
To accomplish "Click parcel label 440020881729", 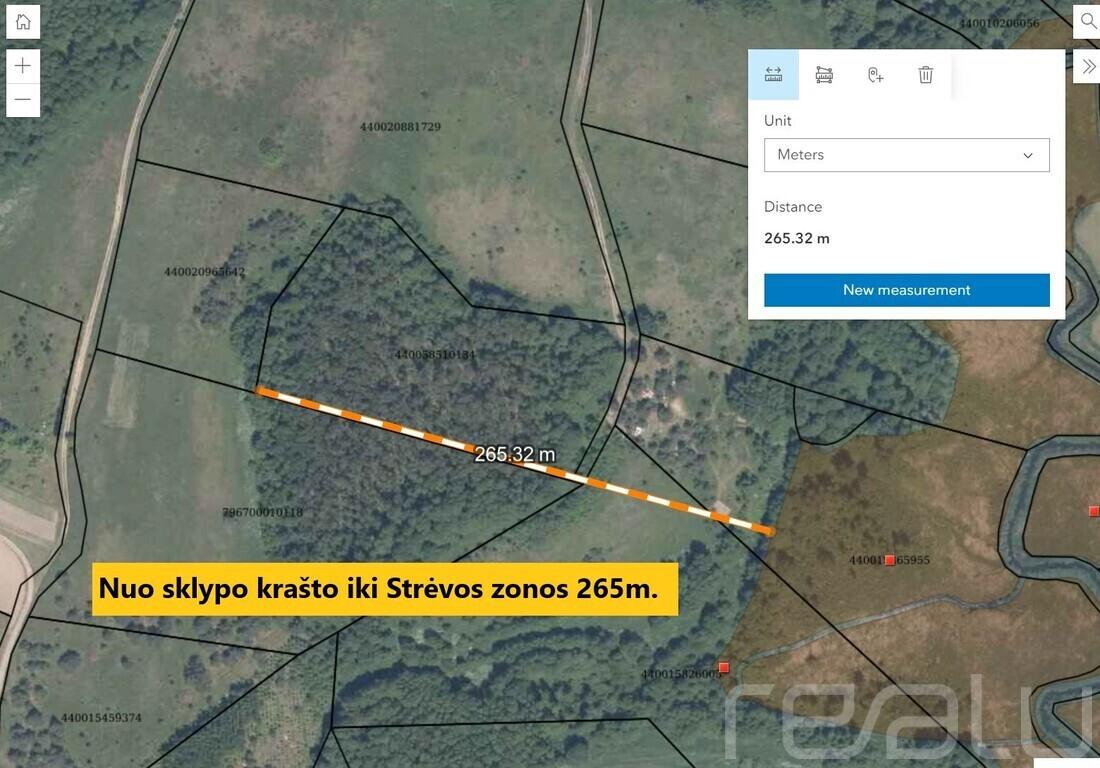I will point(400,127).
